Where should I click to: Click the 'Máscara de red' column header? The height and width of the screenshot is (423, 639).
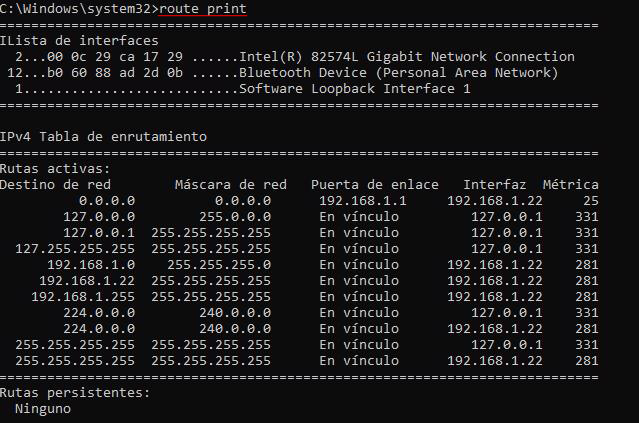pos(231,185)
